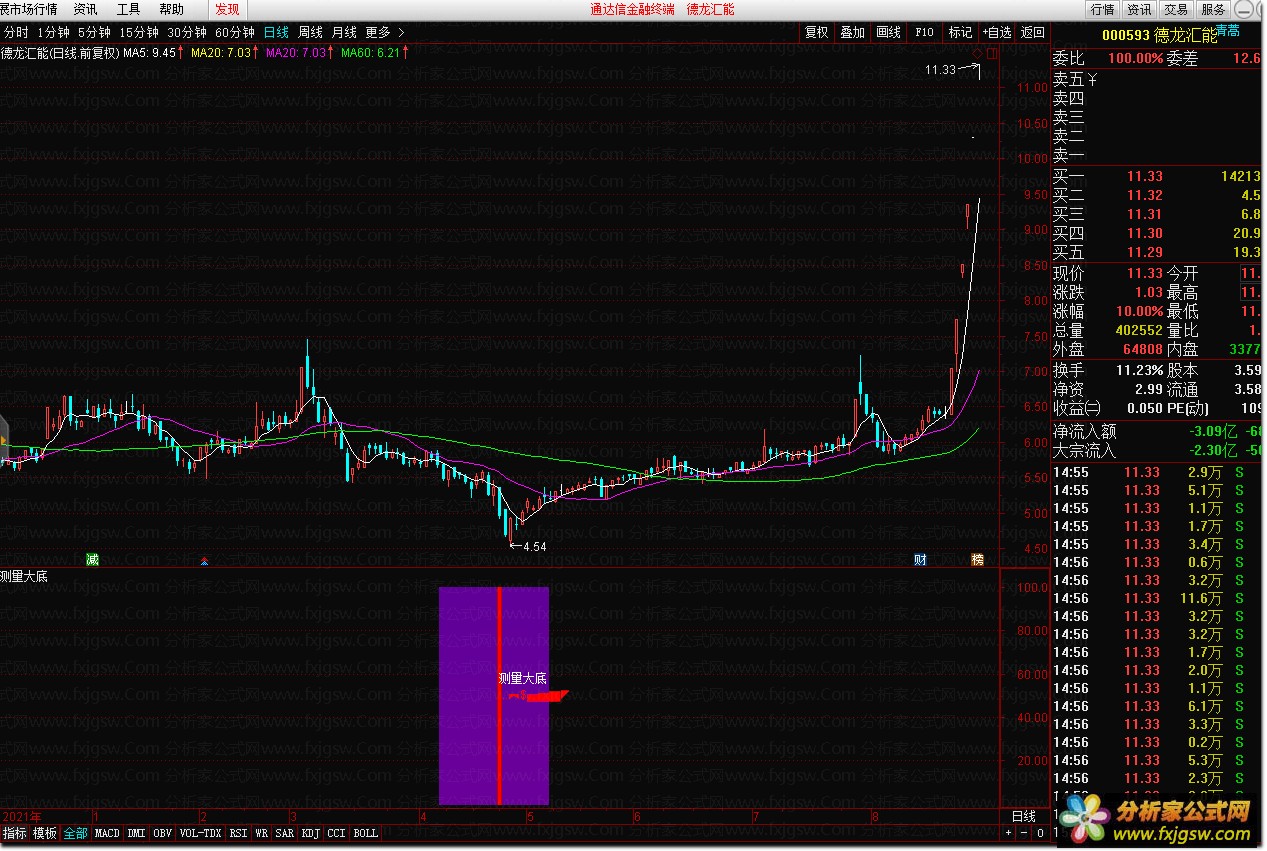
Task: Expand the 更多 periods dropdown
Action: [385, 32]
